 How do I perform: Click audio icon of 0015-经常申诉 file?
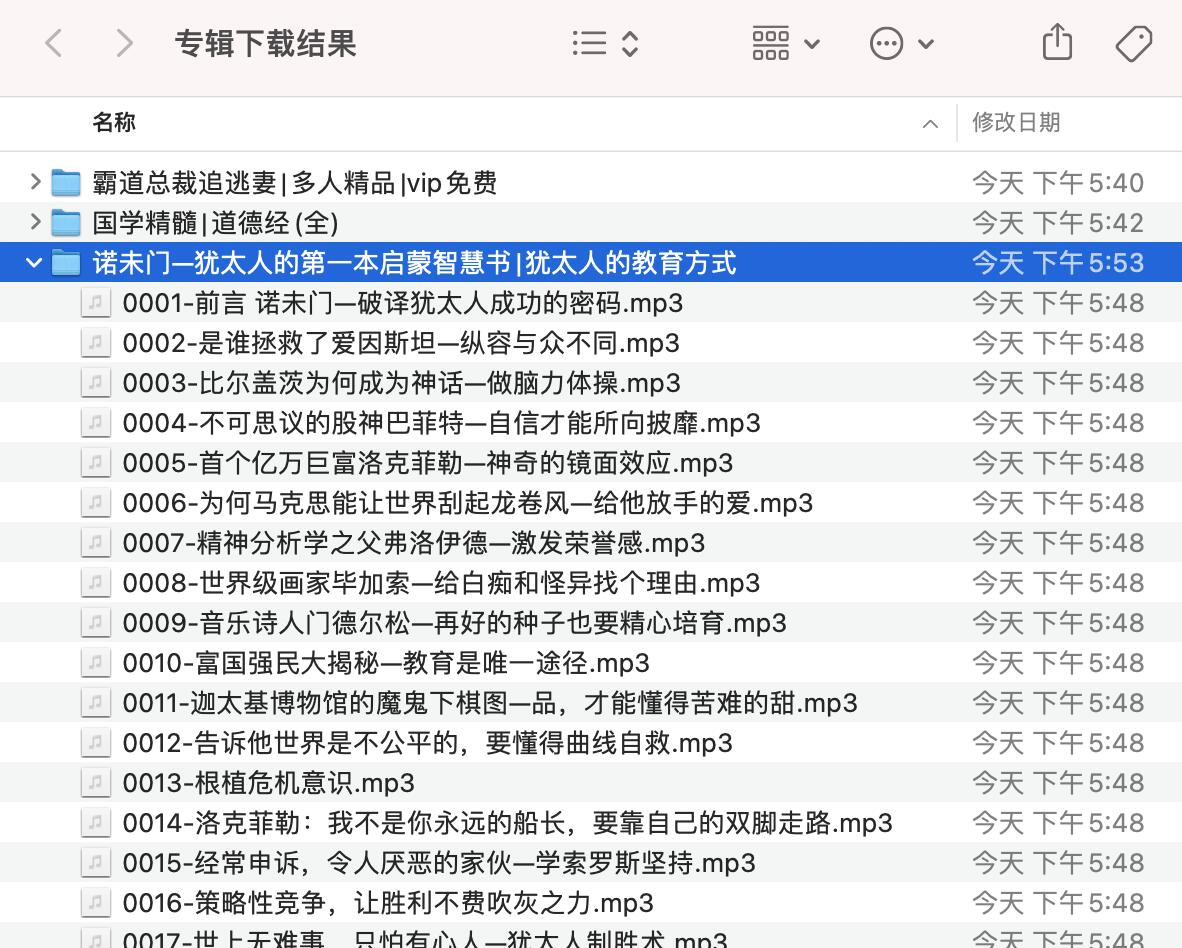pos(96,861)
